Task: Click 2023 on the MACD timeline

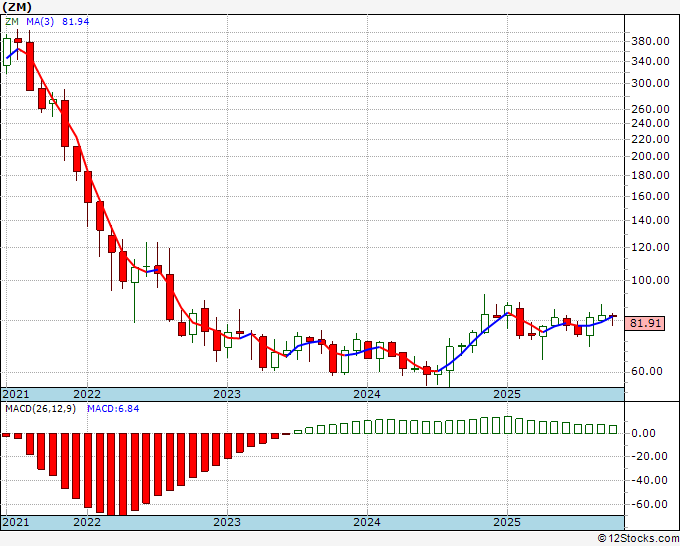Action: tap(227, 522)
